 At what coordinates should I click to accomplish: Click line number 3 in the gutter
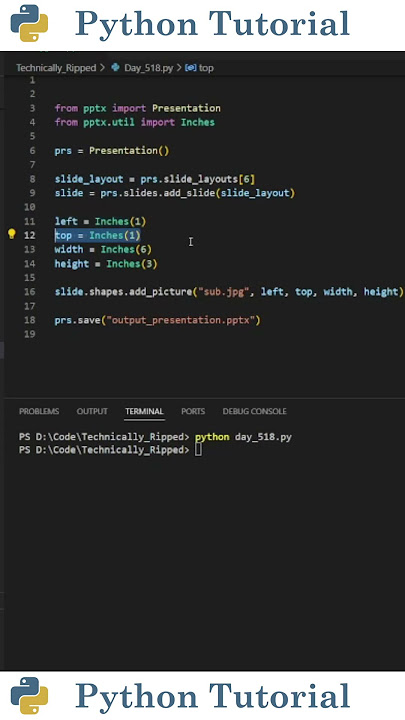[32, 108]
